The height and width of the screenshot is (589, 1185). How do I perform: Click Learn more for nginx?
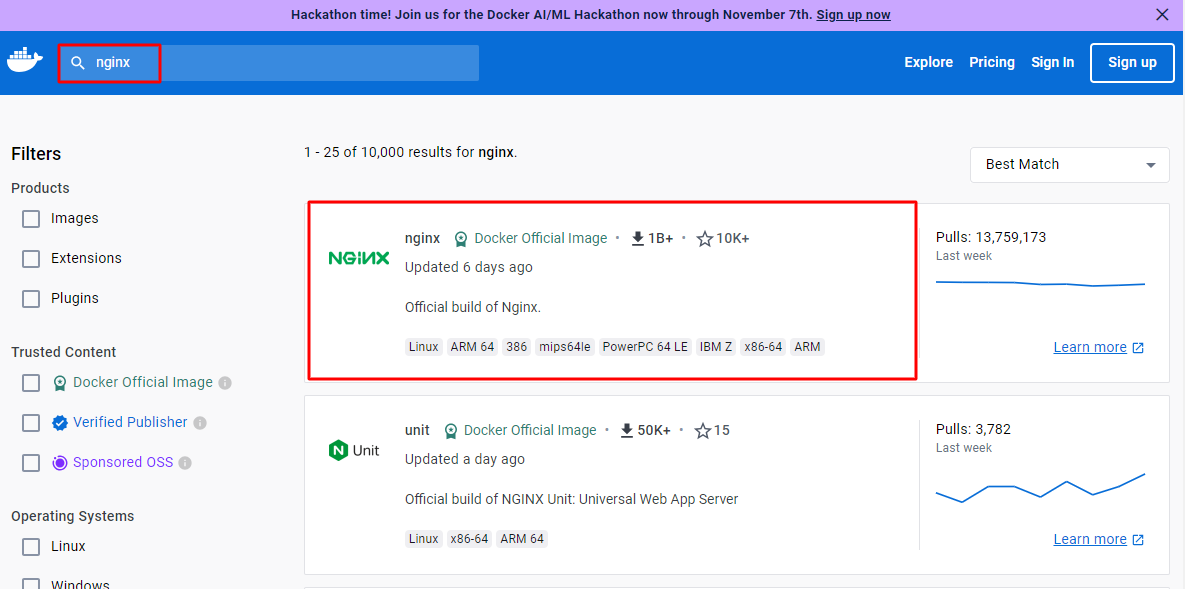pos(1090,347)
